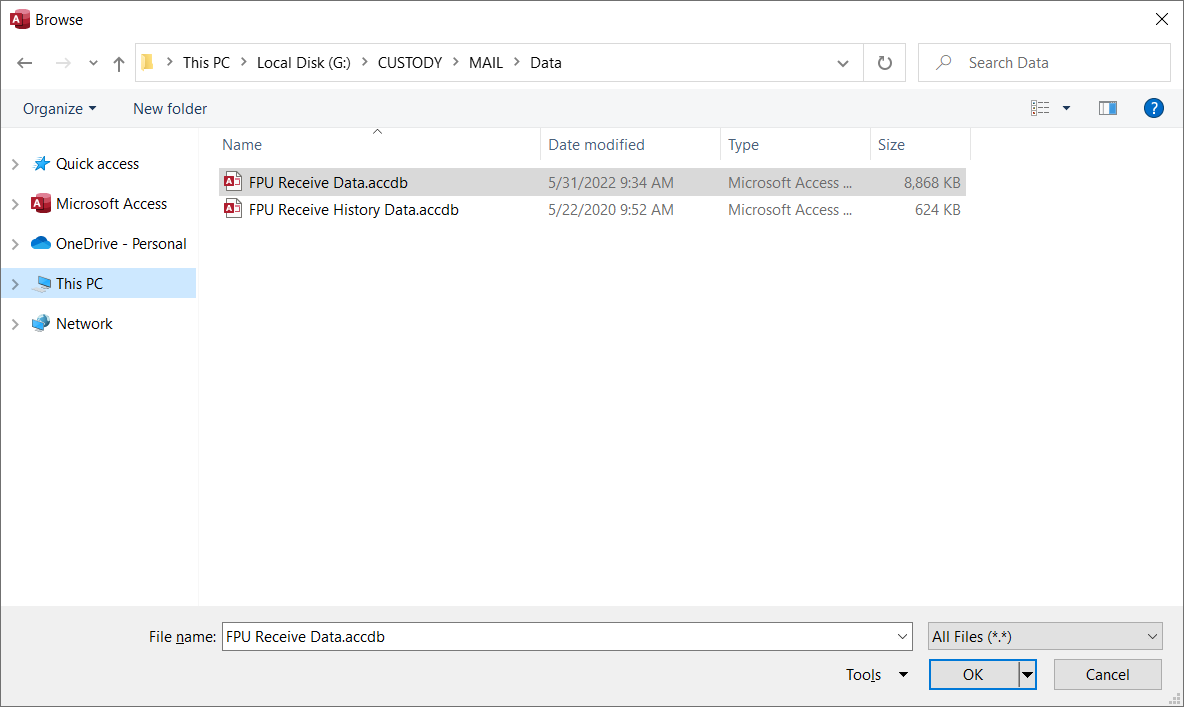Open the recent locations dropdown chevron
Viewport: 1184px width, 707px height.
click(x=93, y=63)
